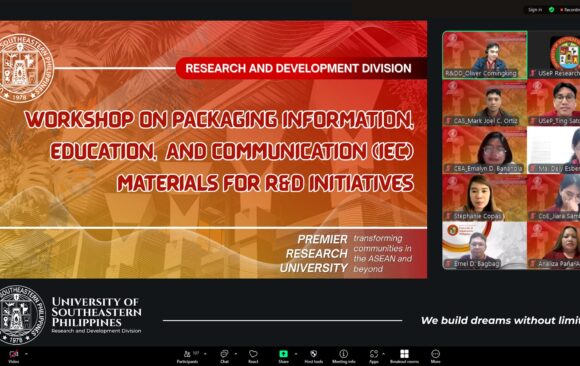Select R&DD_Oliver Comingking video tile
Viewport: 580px width, 366px height.
485,55
